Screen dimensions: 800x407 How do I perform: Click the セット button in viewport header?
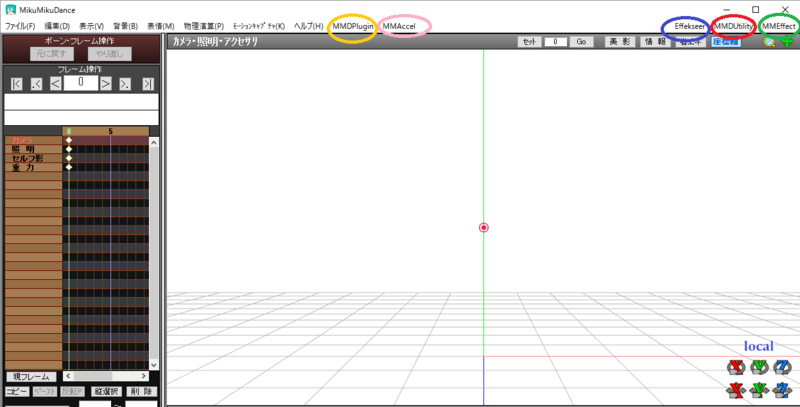(x=529, y=42)
